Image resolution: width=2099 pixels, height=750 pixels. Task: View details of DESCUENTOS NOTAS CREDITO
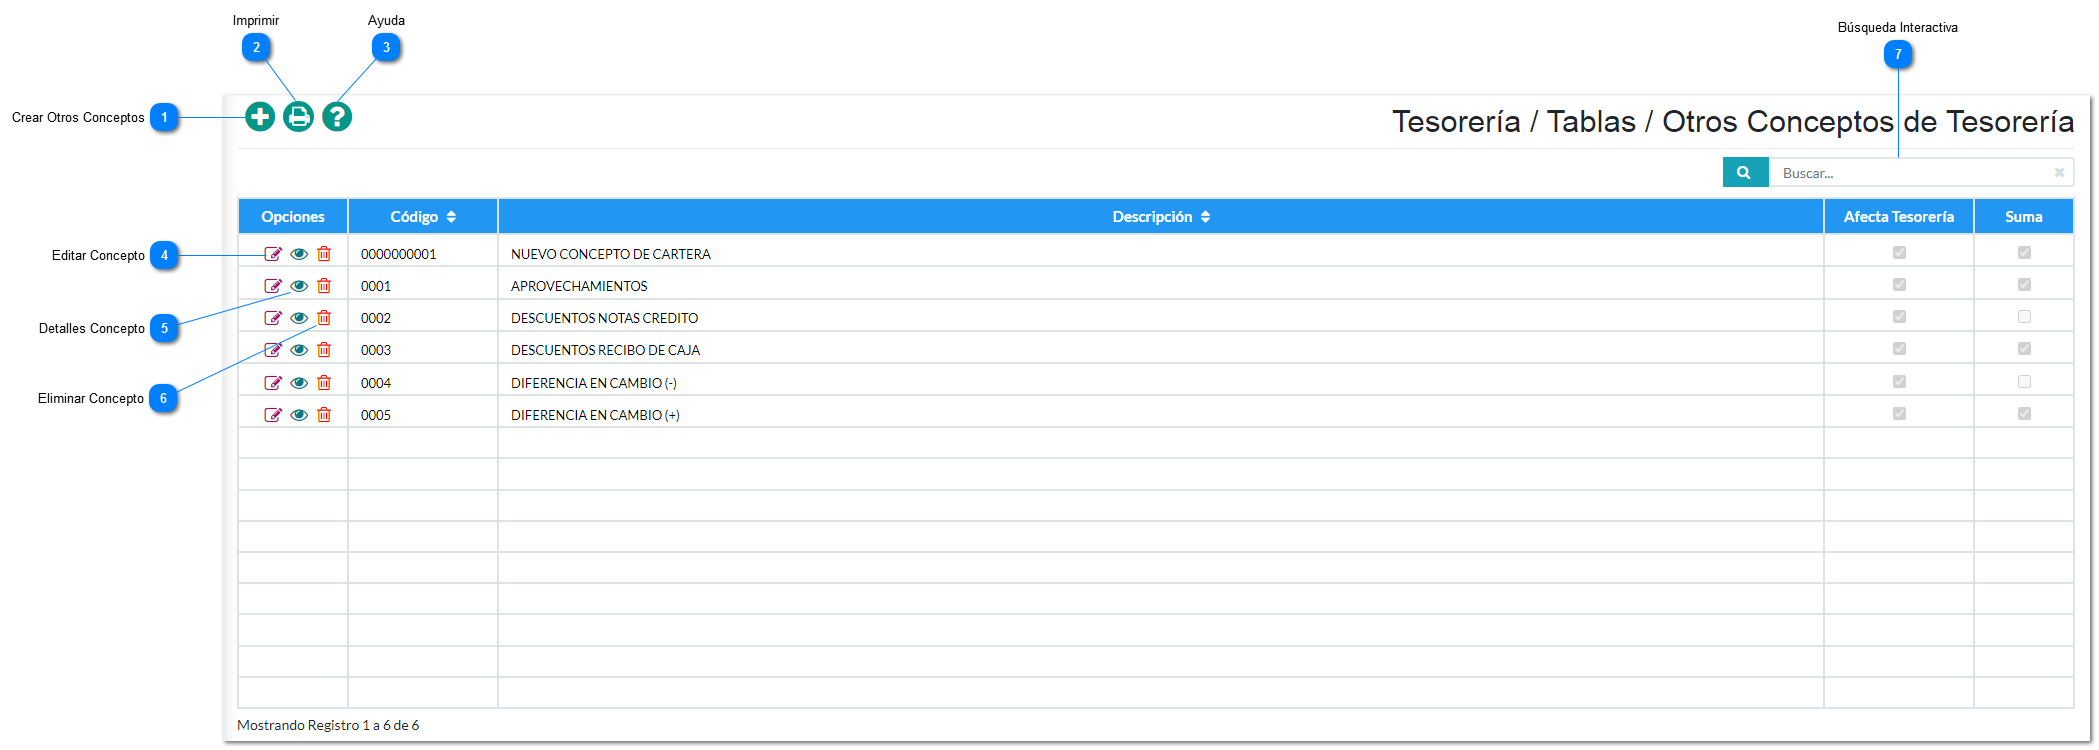click(299, 318)
